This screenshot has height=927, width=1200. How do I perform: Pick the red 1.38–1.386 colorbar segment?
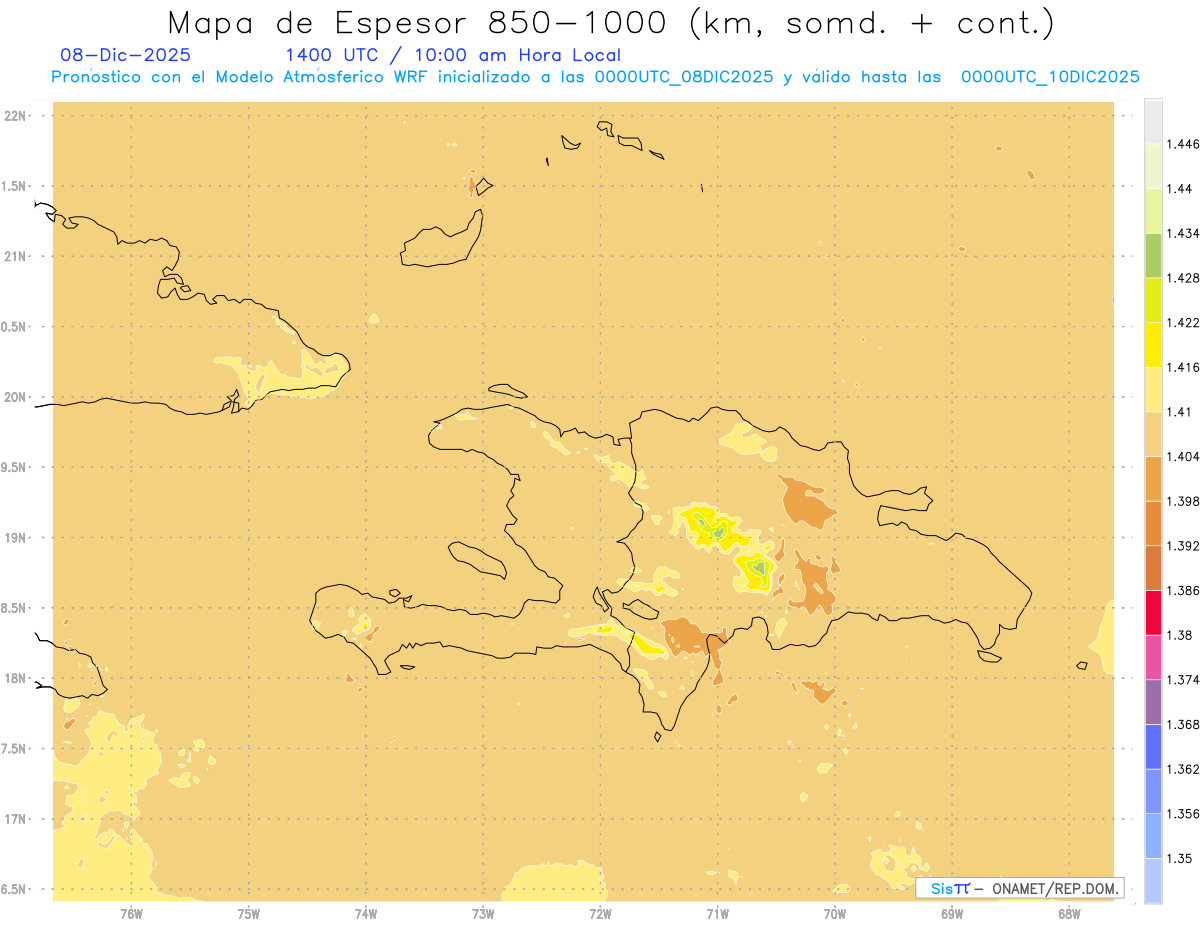[1153, 612]
